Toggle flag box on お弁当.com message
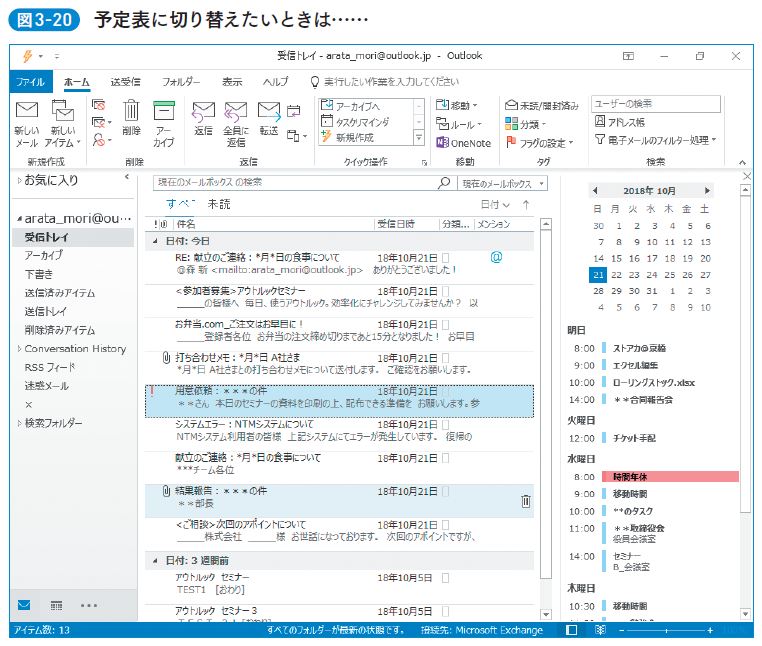Screen dimensions: 762x646 tap(445, 324)
